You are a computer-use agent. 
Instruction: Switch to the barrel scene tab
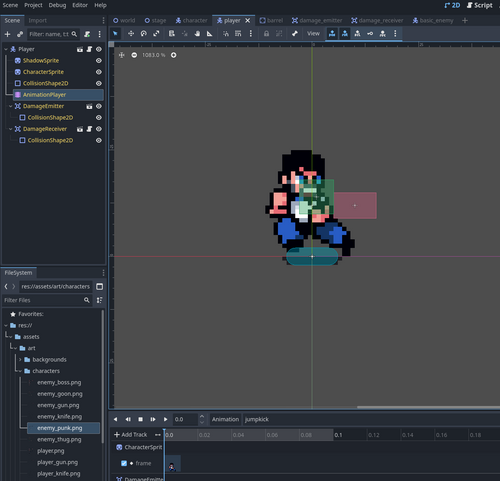tap(271, 21)
